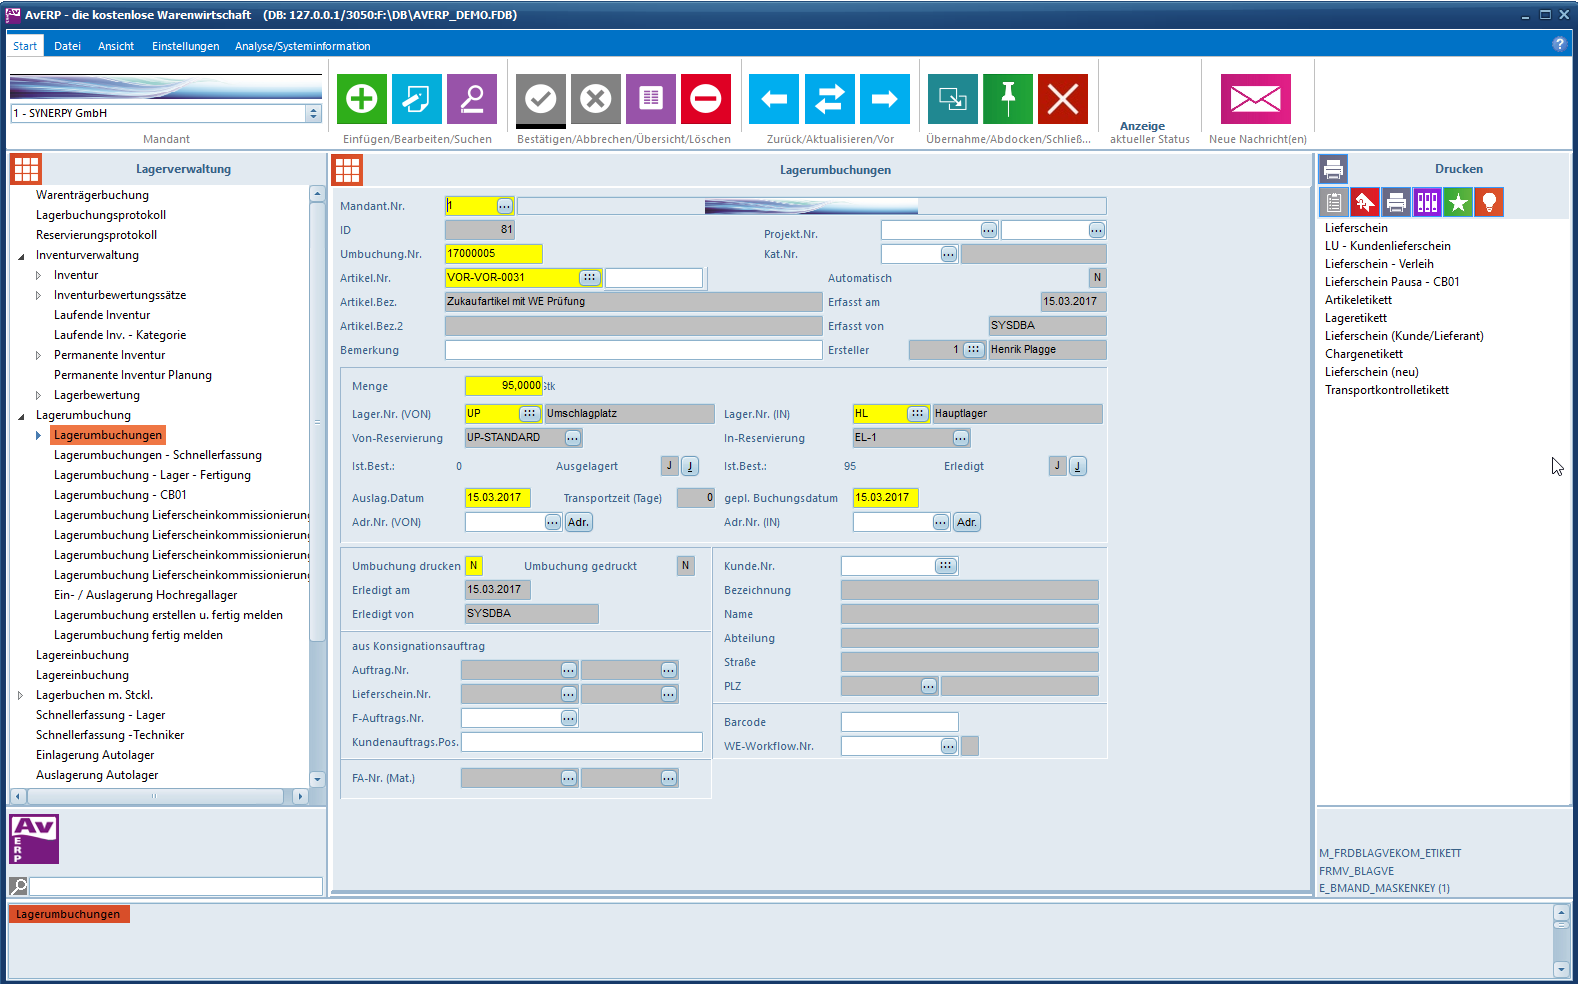Expand the Lagerbuchen m. Stckl. node
The width and height of the screenshot is (1578, 984).
tap(21, 696)
